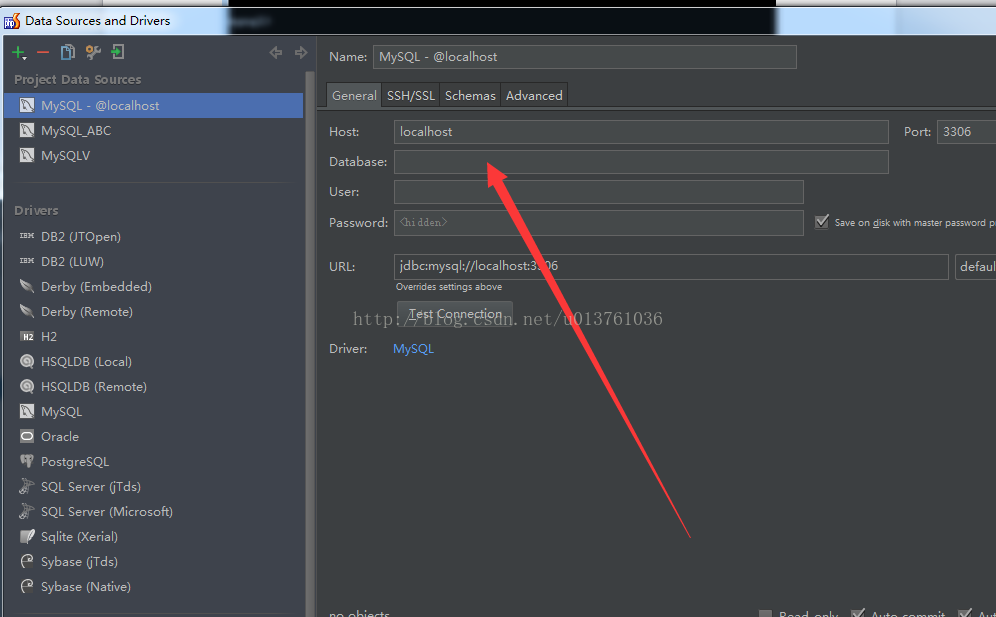Screen dimensions: 996x617
Task: Switch to the Advanced tab
Action: coord(534,95)
